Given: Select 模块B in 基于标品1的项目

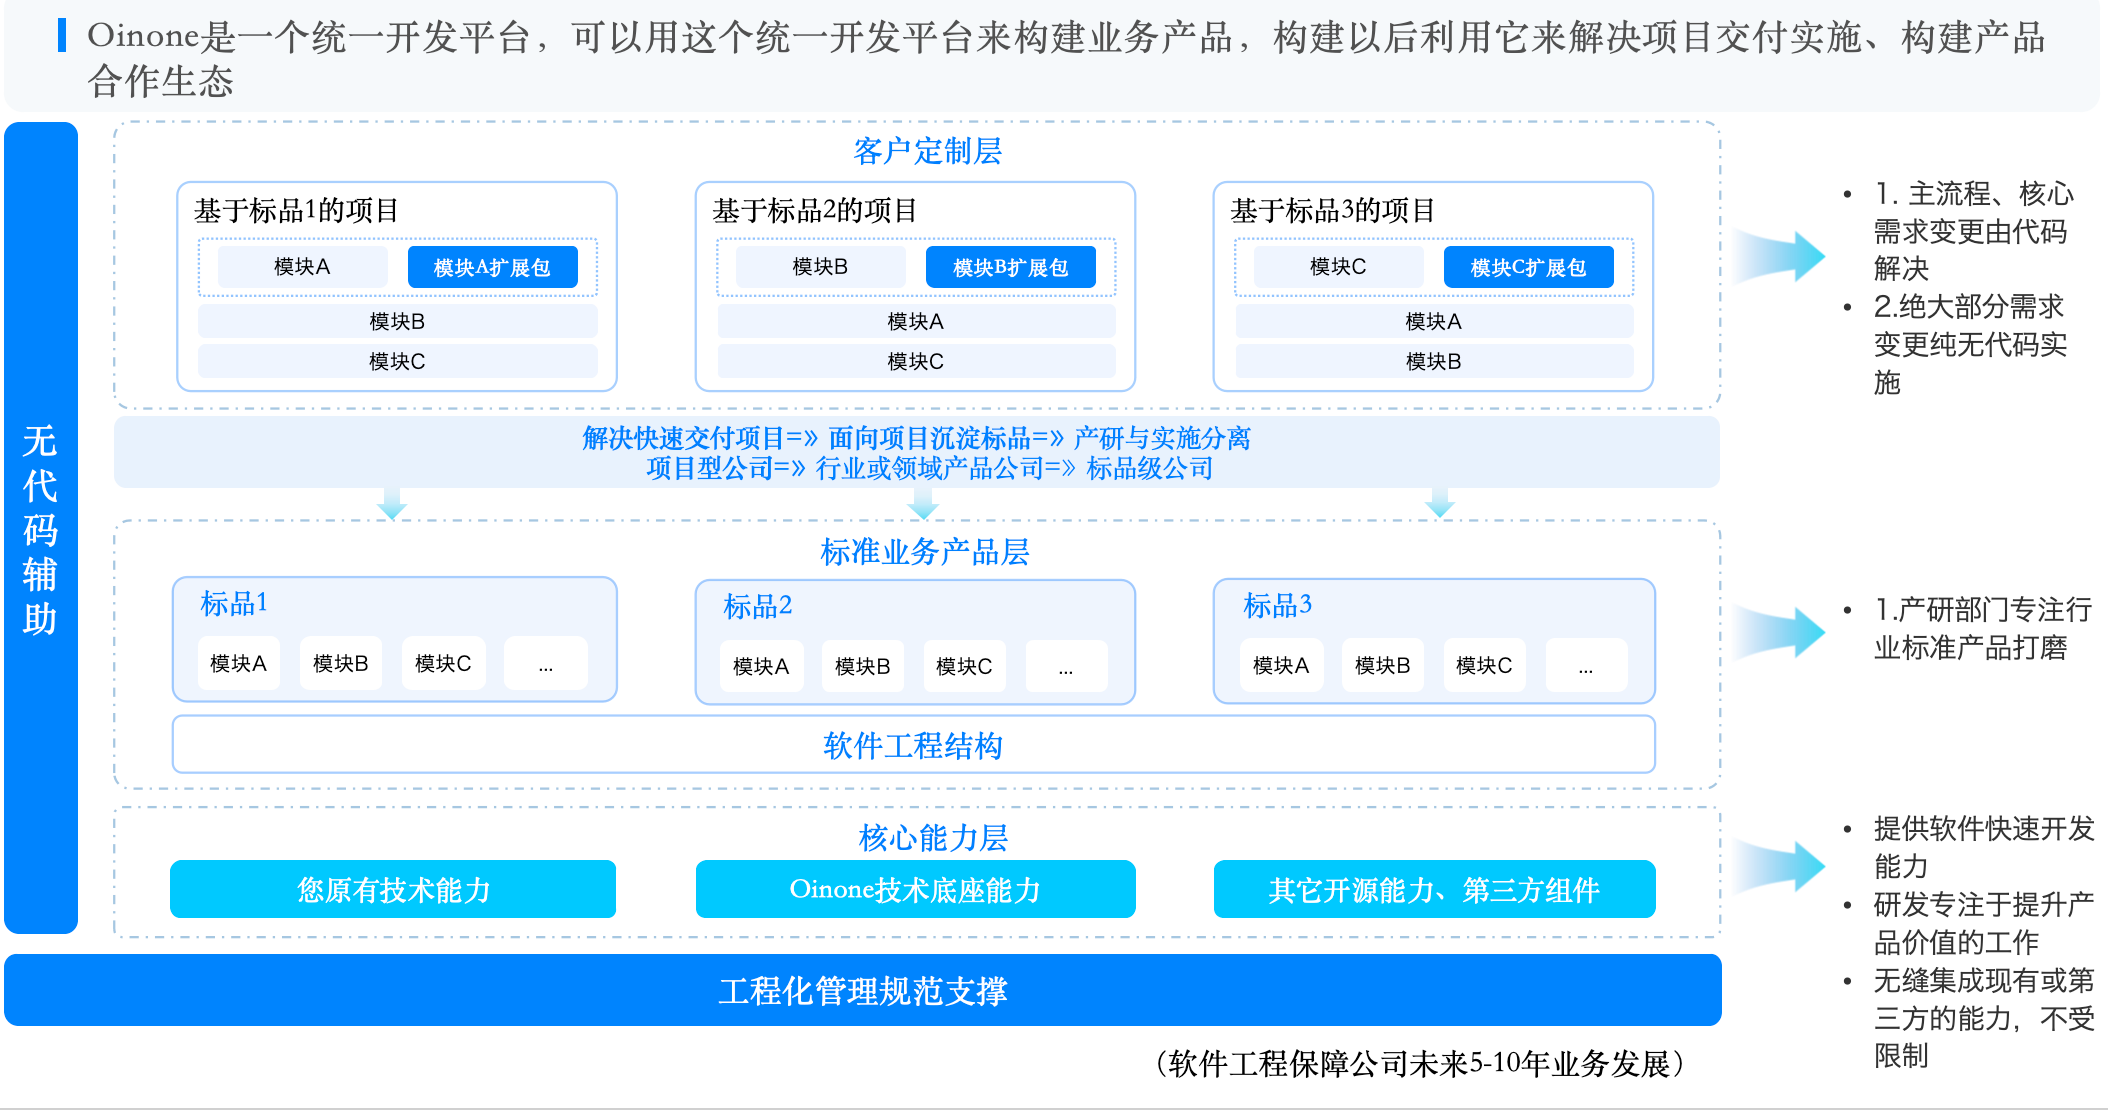Looking at the screenshot, I should click(397, 321).
